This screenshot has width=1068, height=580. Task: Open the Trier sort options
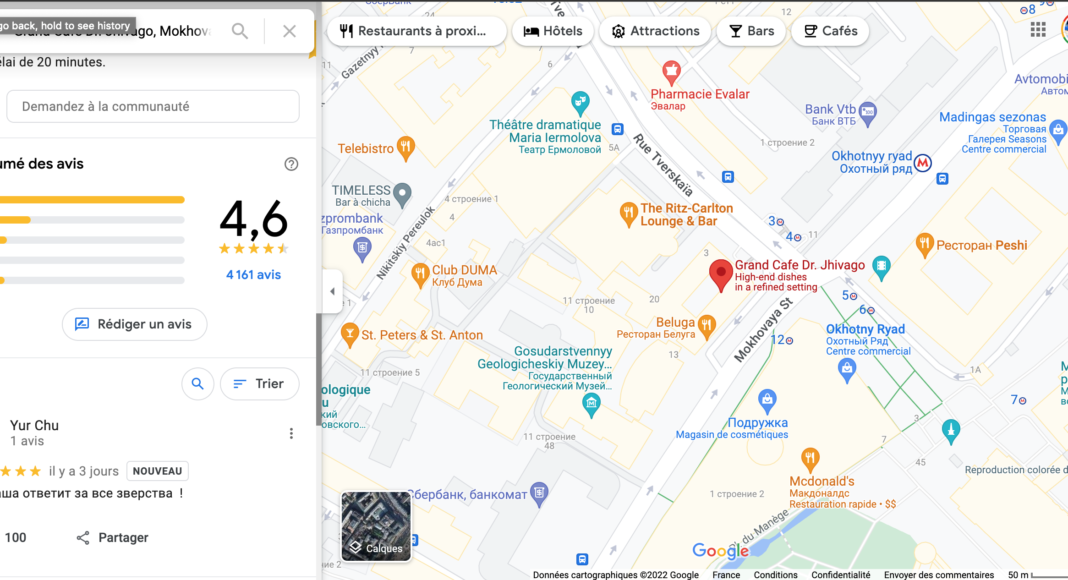260,384
